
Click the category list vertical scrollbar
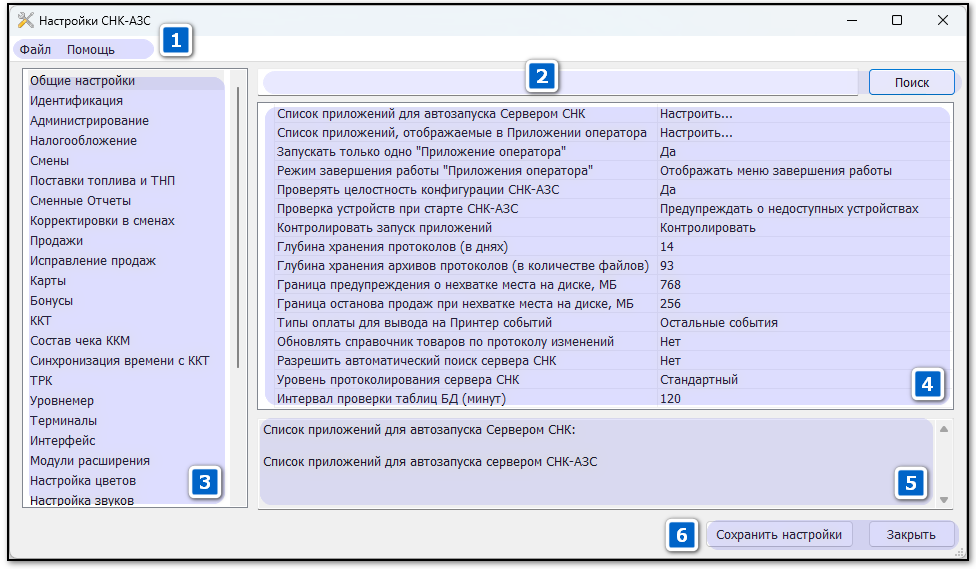[238, 230]
